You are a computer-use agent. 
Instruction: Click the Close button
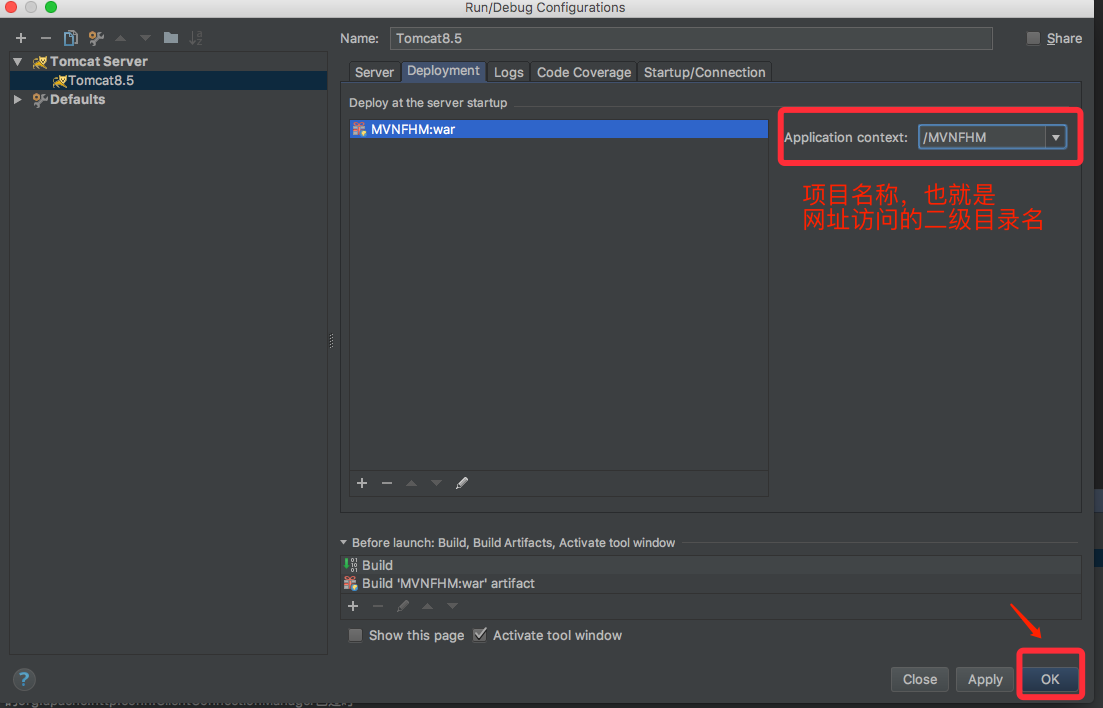point(919,679)
